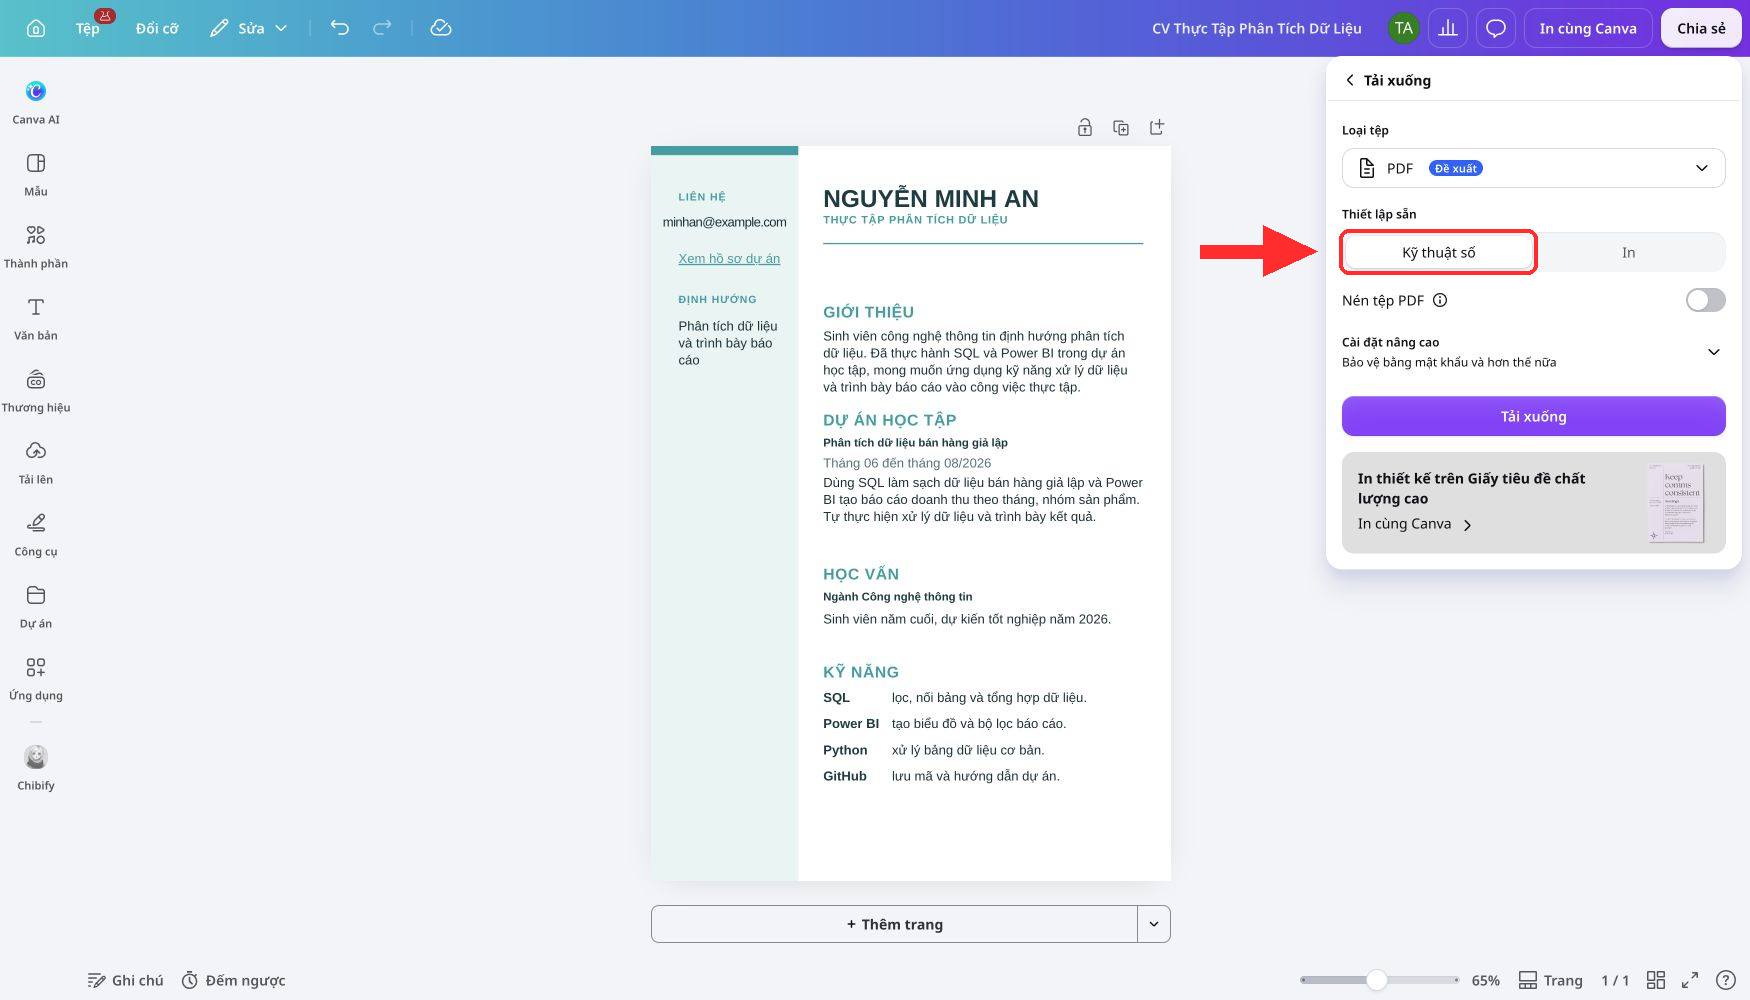Image resolution: width=1750 pixels, height=1000 pixels.
Task: Select the Kỹ thuật số preset
Action: (x=1438, y=252)
